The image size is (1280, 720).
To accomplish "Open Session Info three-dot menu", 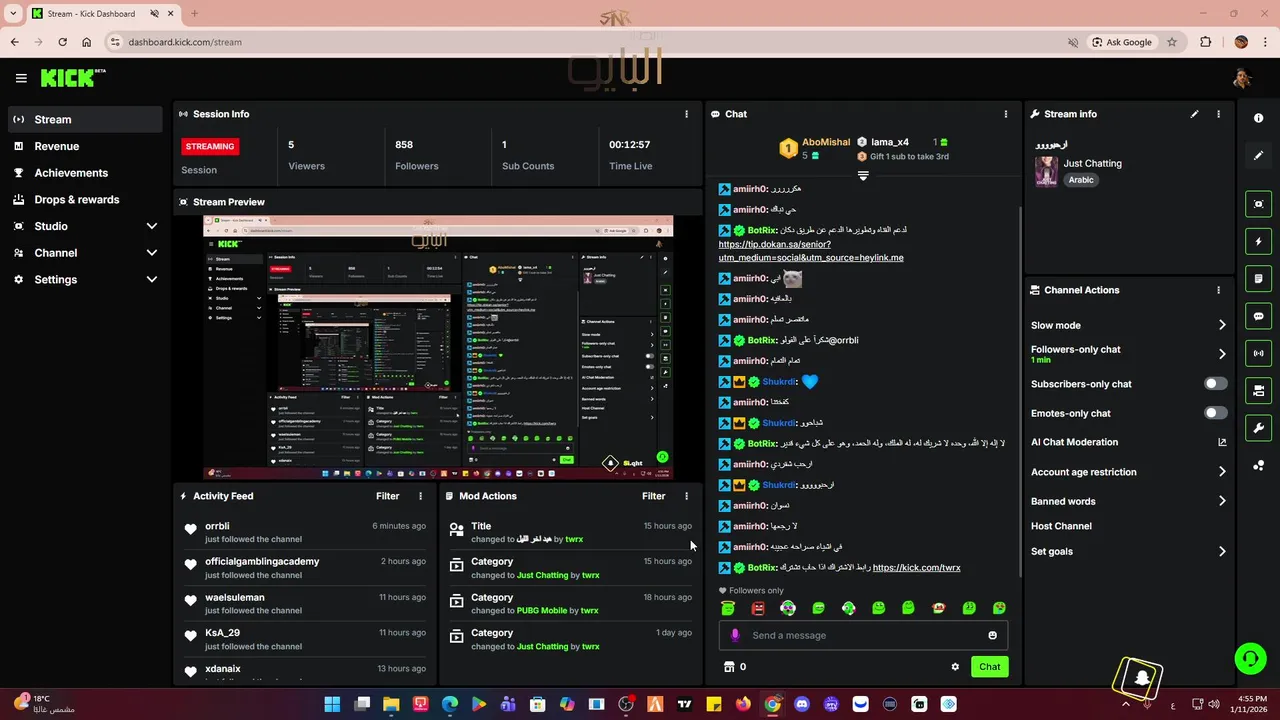I will [686, 114].
